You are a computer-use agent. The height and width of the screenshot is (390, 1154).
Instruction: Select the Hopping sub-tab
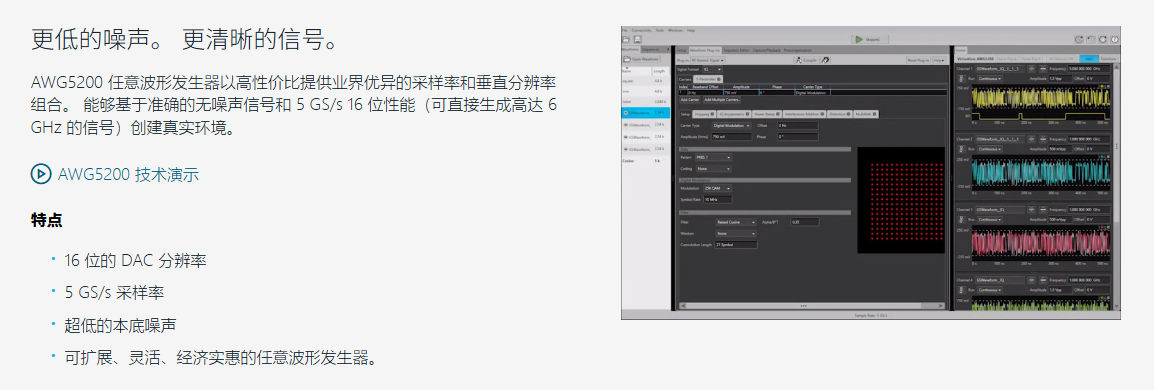(x=703, y=114)
